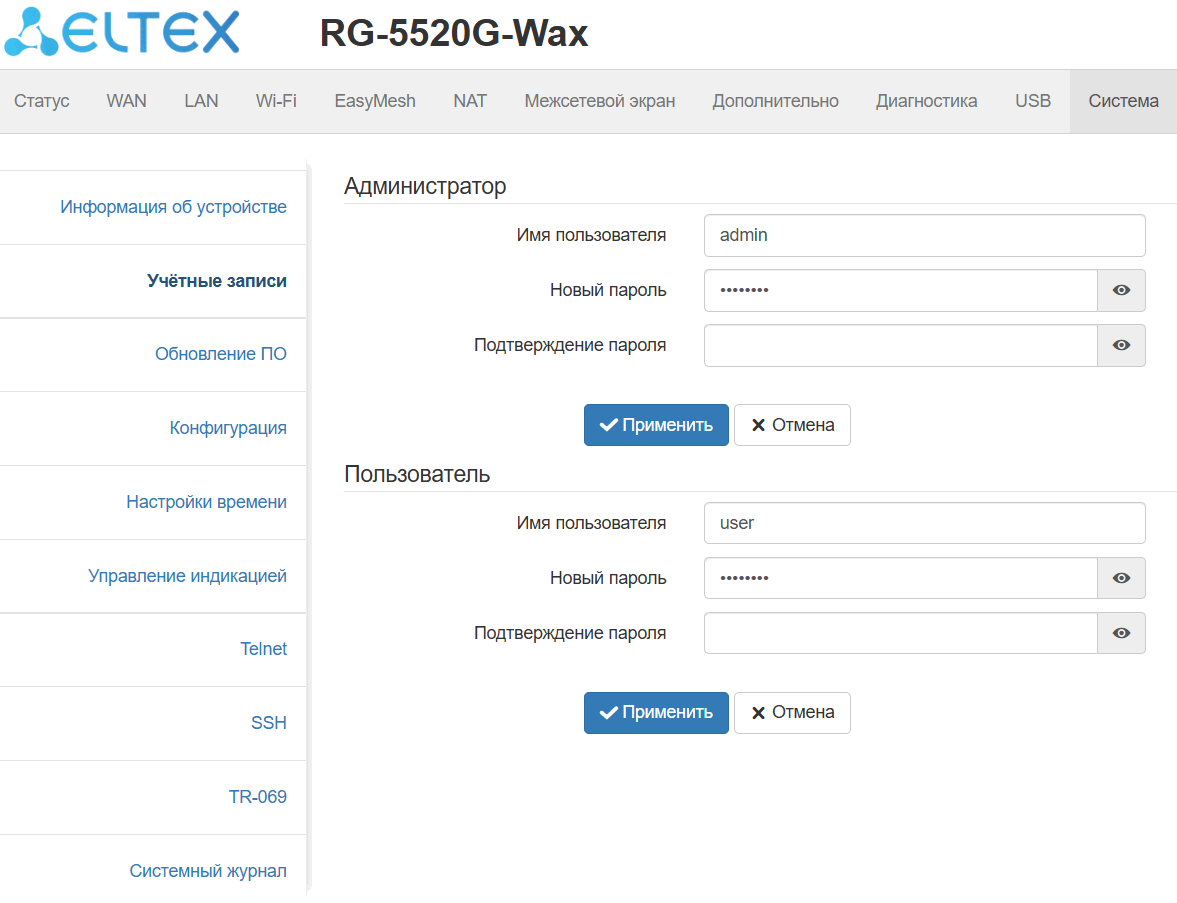This screenshot has width=1177, height=903.
Task: Go to Конфигурация section
Action: click(x=228, y=428)
